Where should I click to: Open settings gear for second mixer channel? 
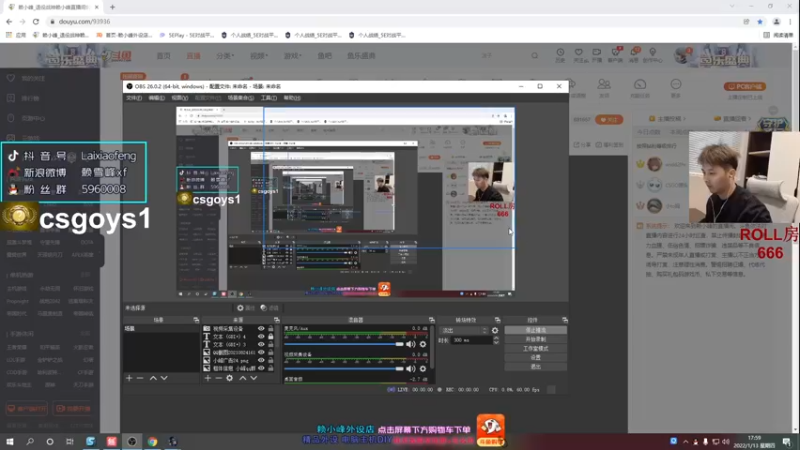click(422, 368)
